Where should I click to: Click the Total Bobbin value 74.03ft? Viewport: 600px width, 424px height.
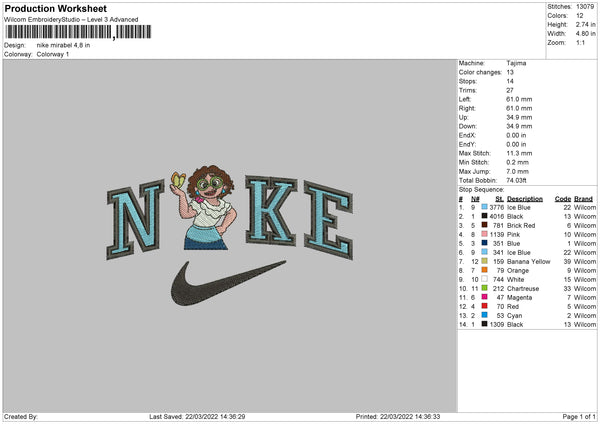point(517,180)
